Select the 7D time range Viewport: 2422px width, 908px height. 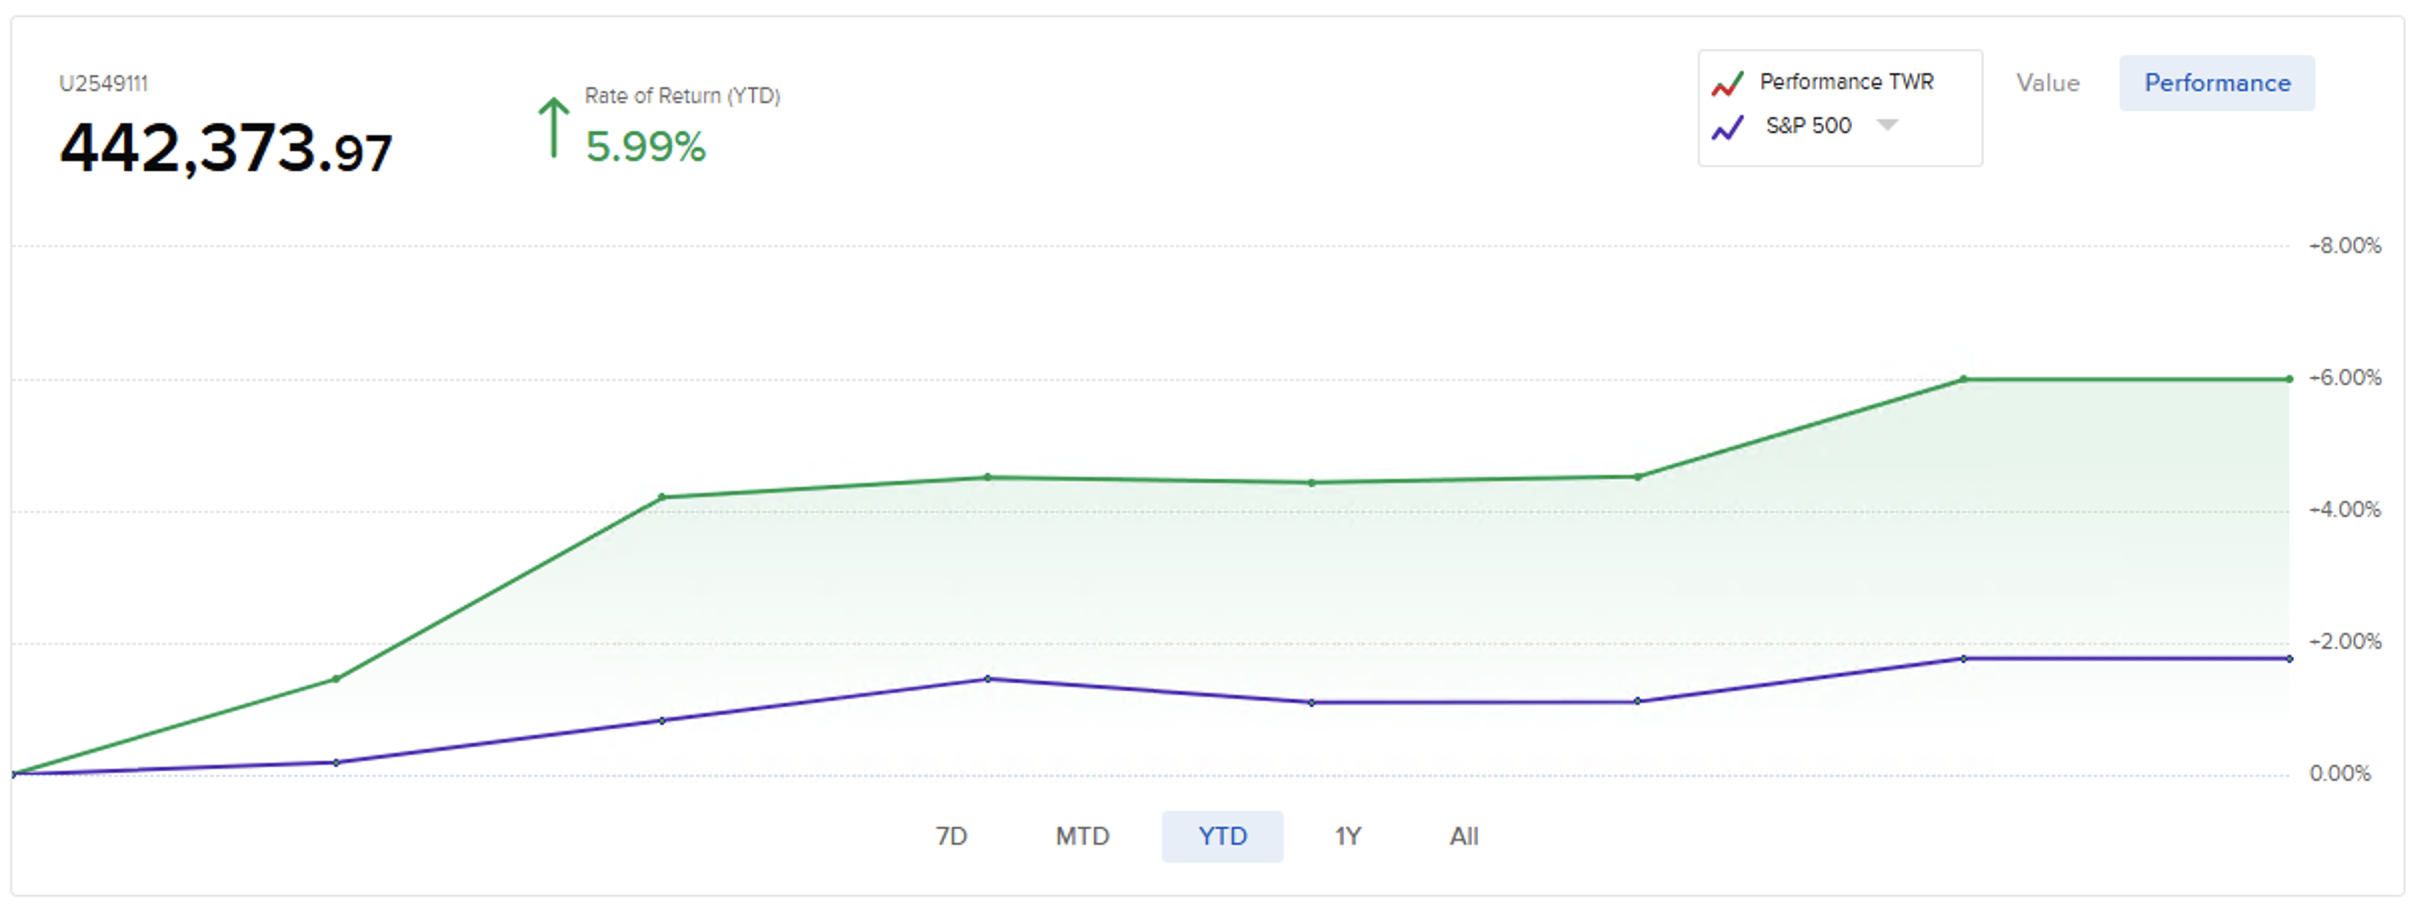(x=951, y=836)
